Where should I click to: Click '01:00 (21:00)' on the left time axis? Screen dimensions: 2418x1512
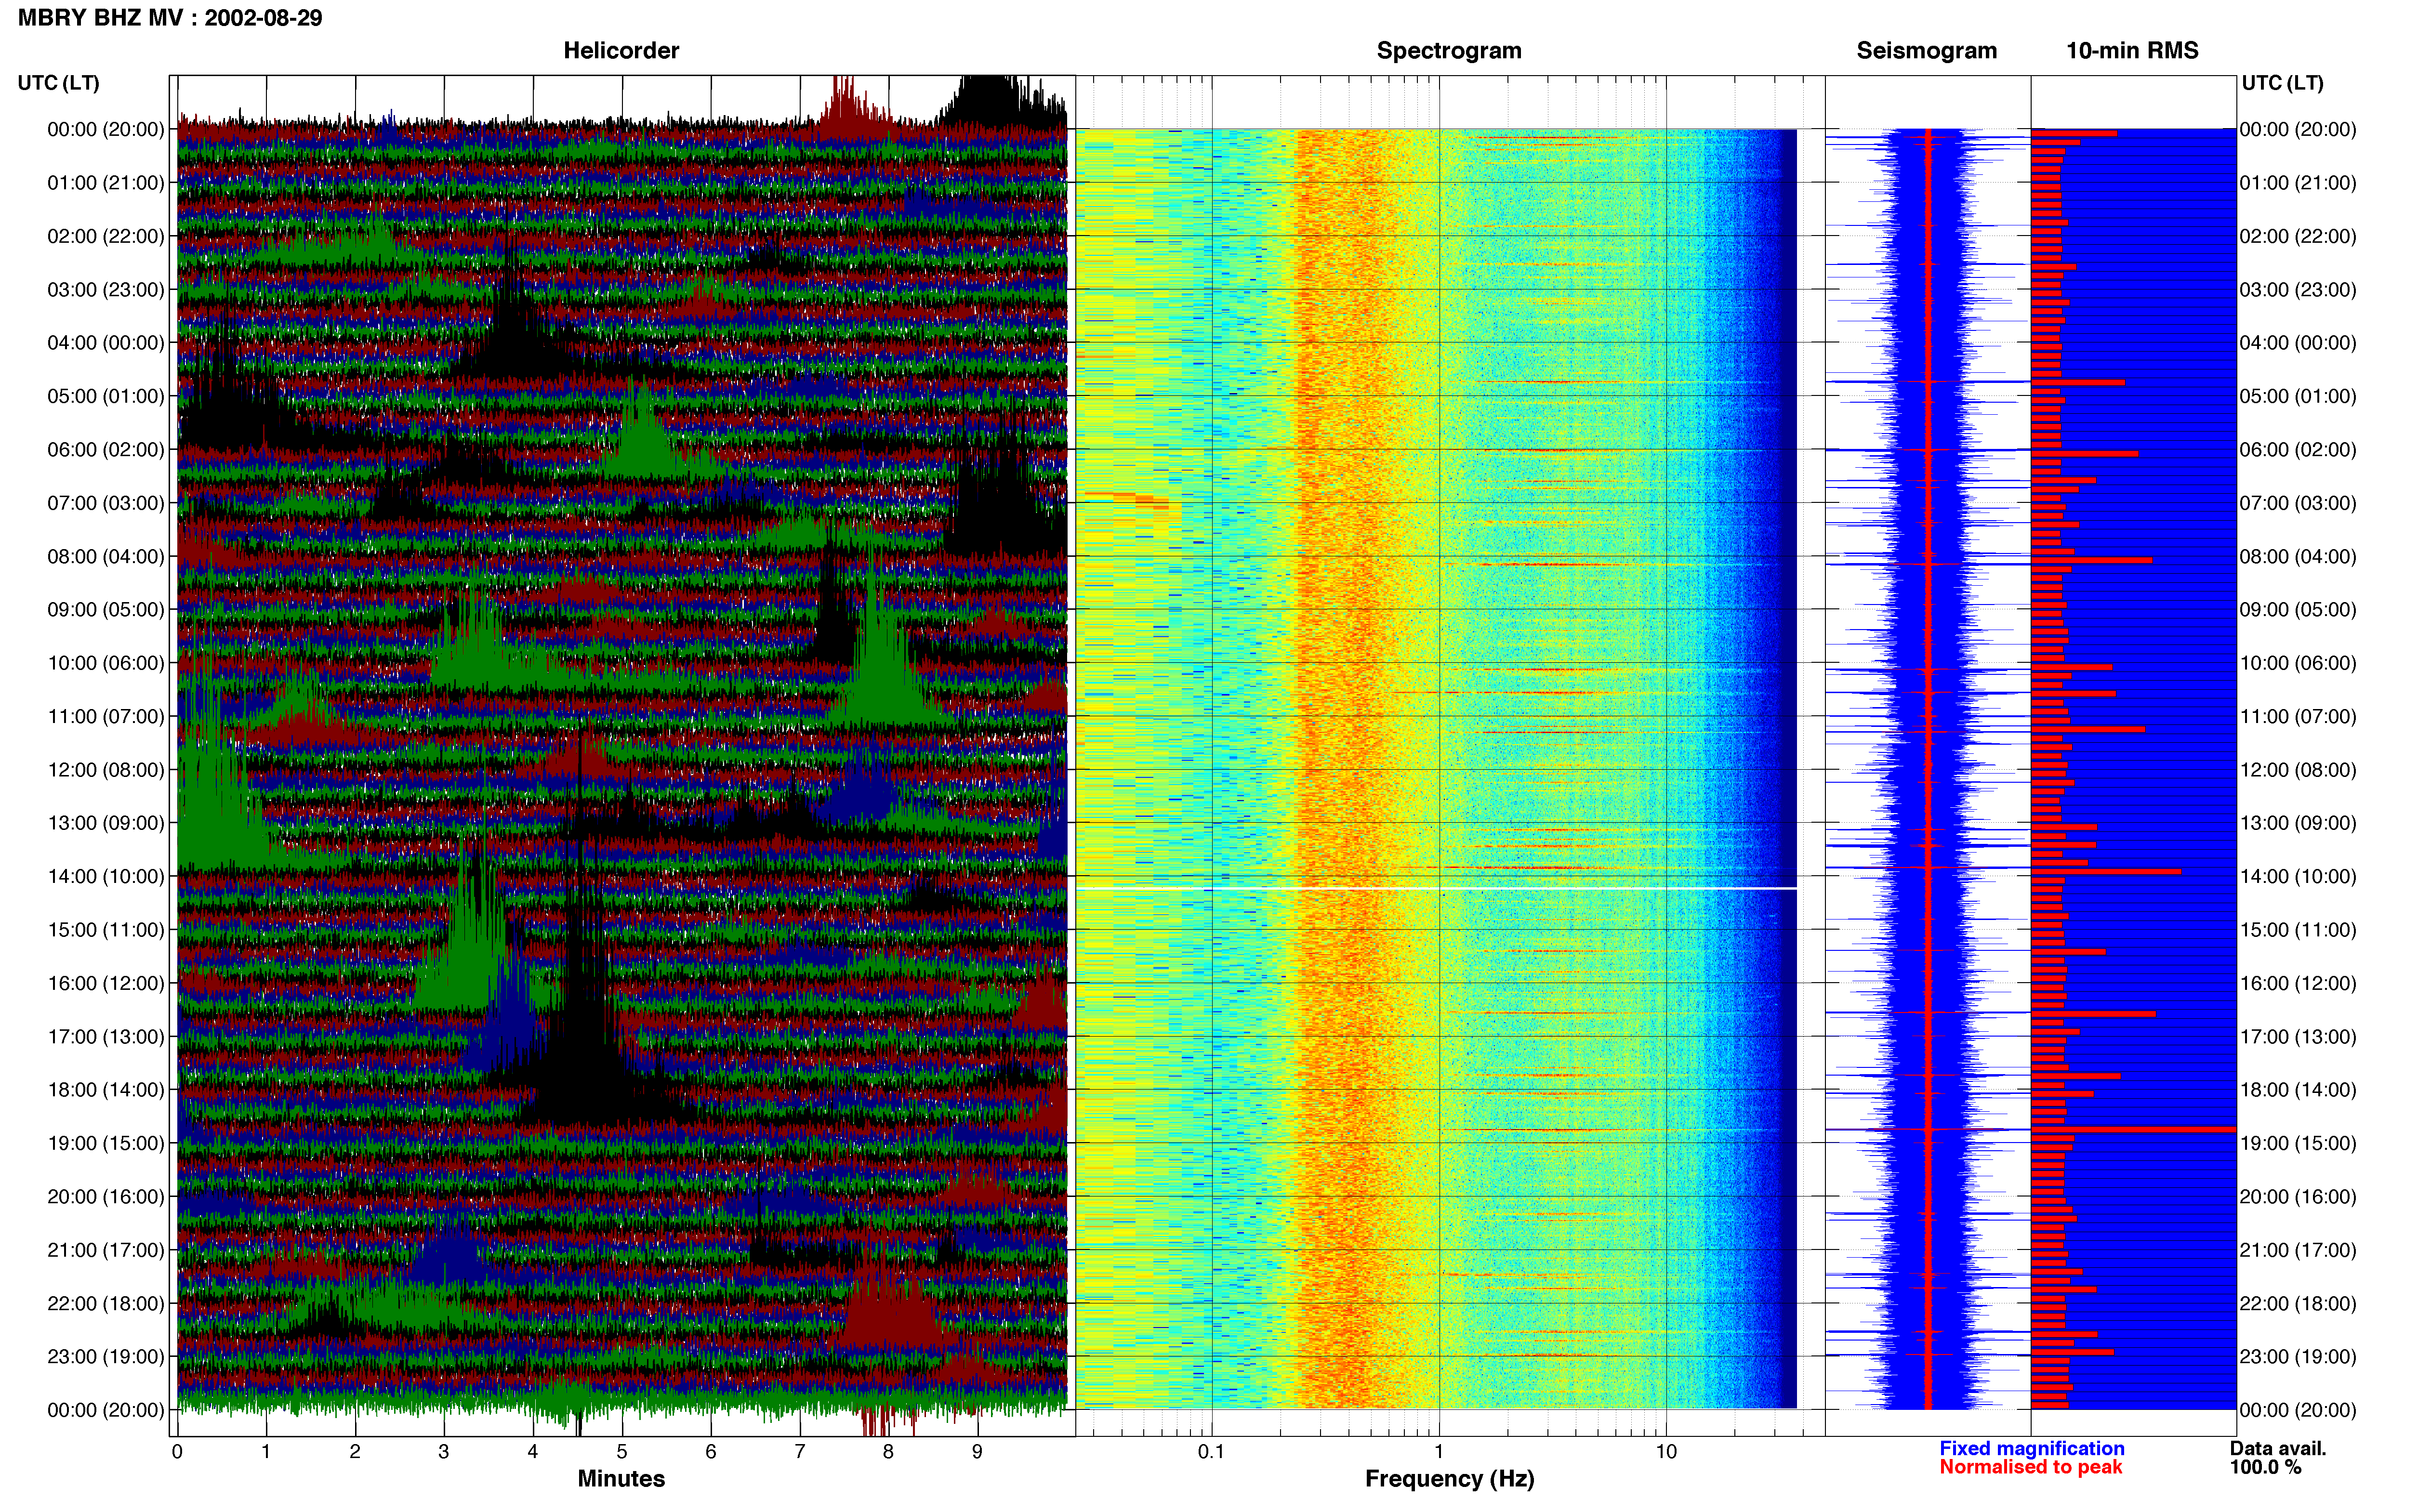(106, 183)
